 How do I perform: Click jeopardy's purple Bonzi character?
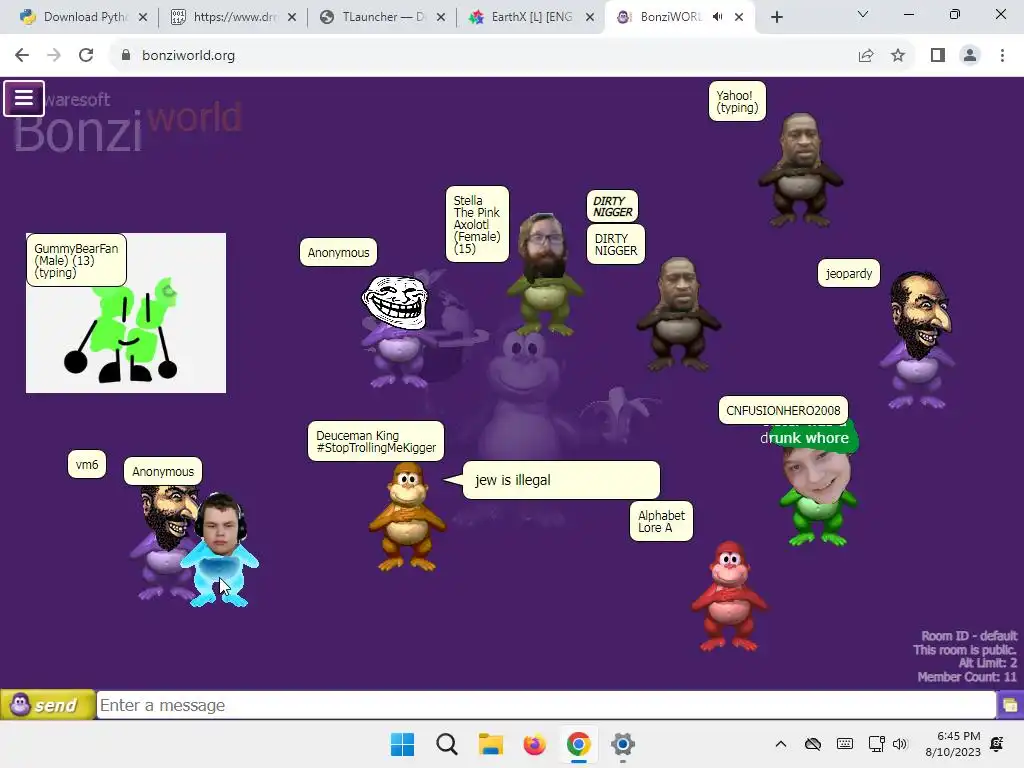click(918, 341)
